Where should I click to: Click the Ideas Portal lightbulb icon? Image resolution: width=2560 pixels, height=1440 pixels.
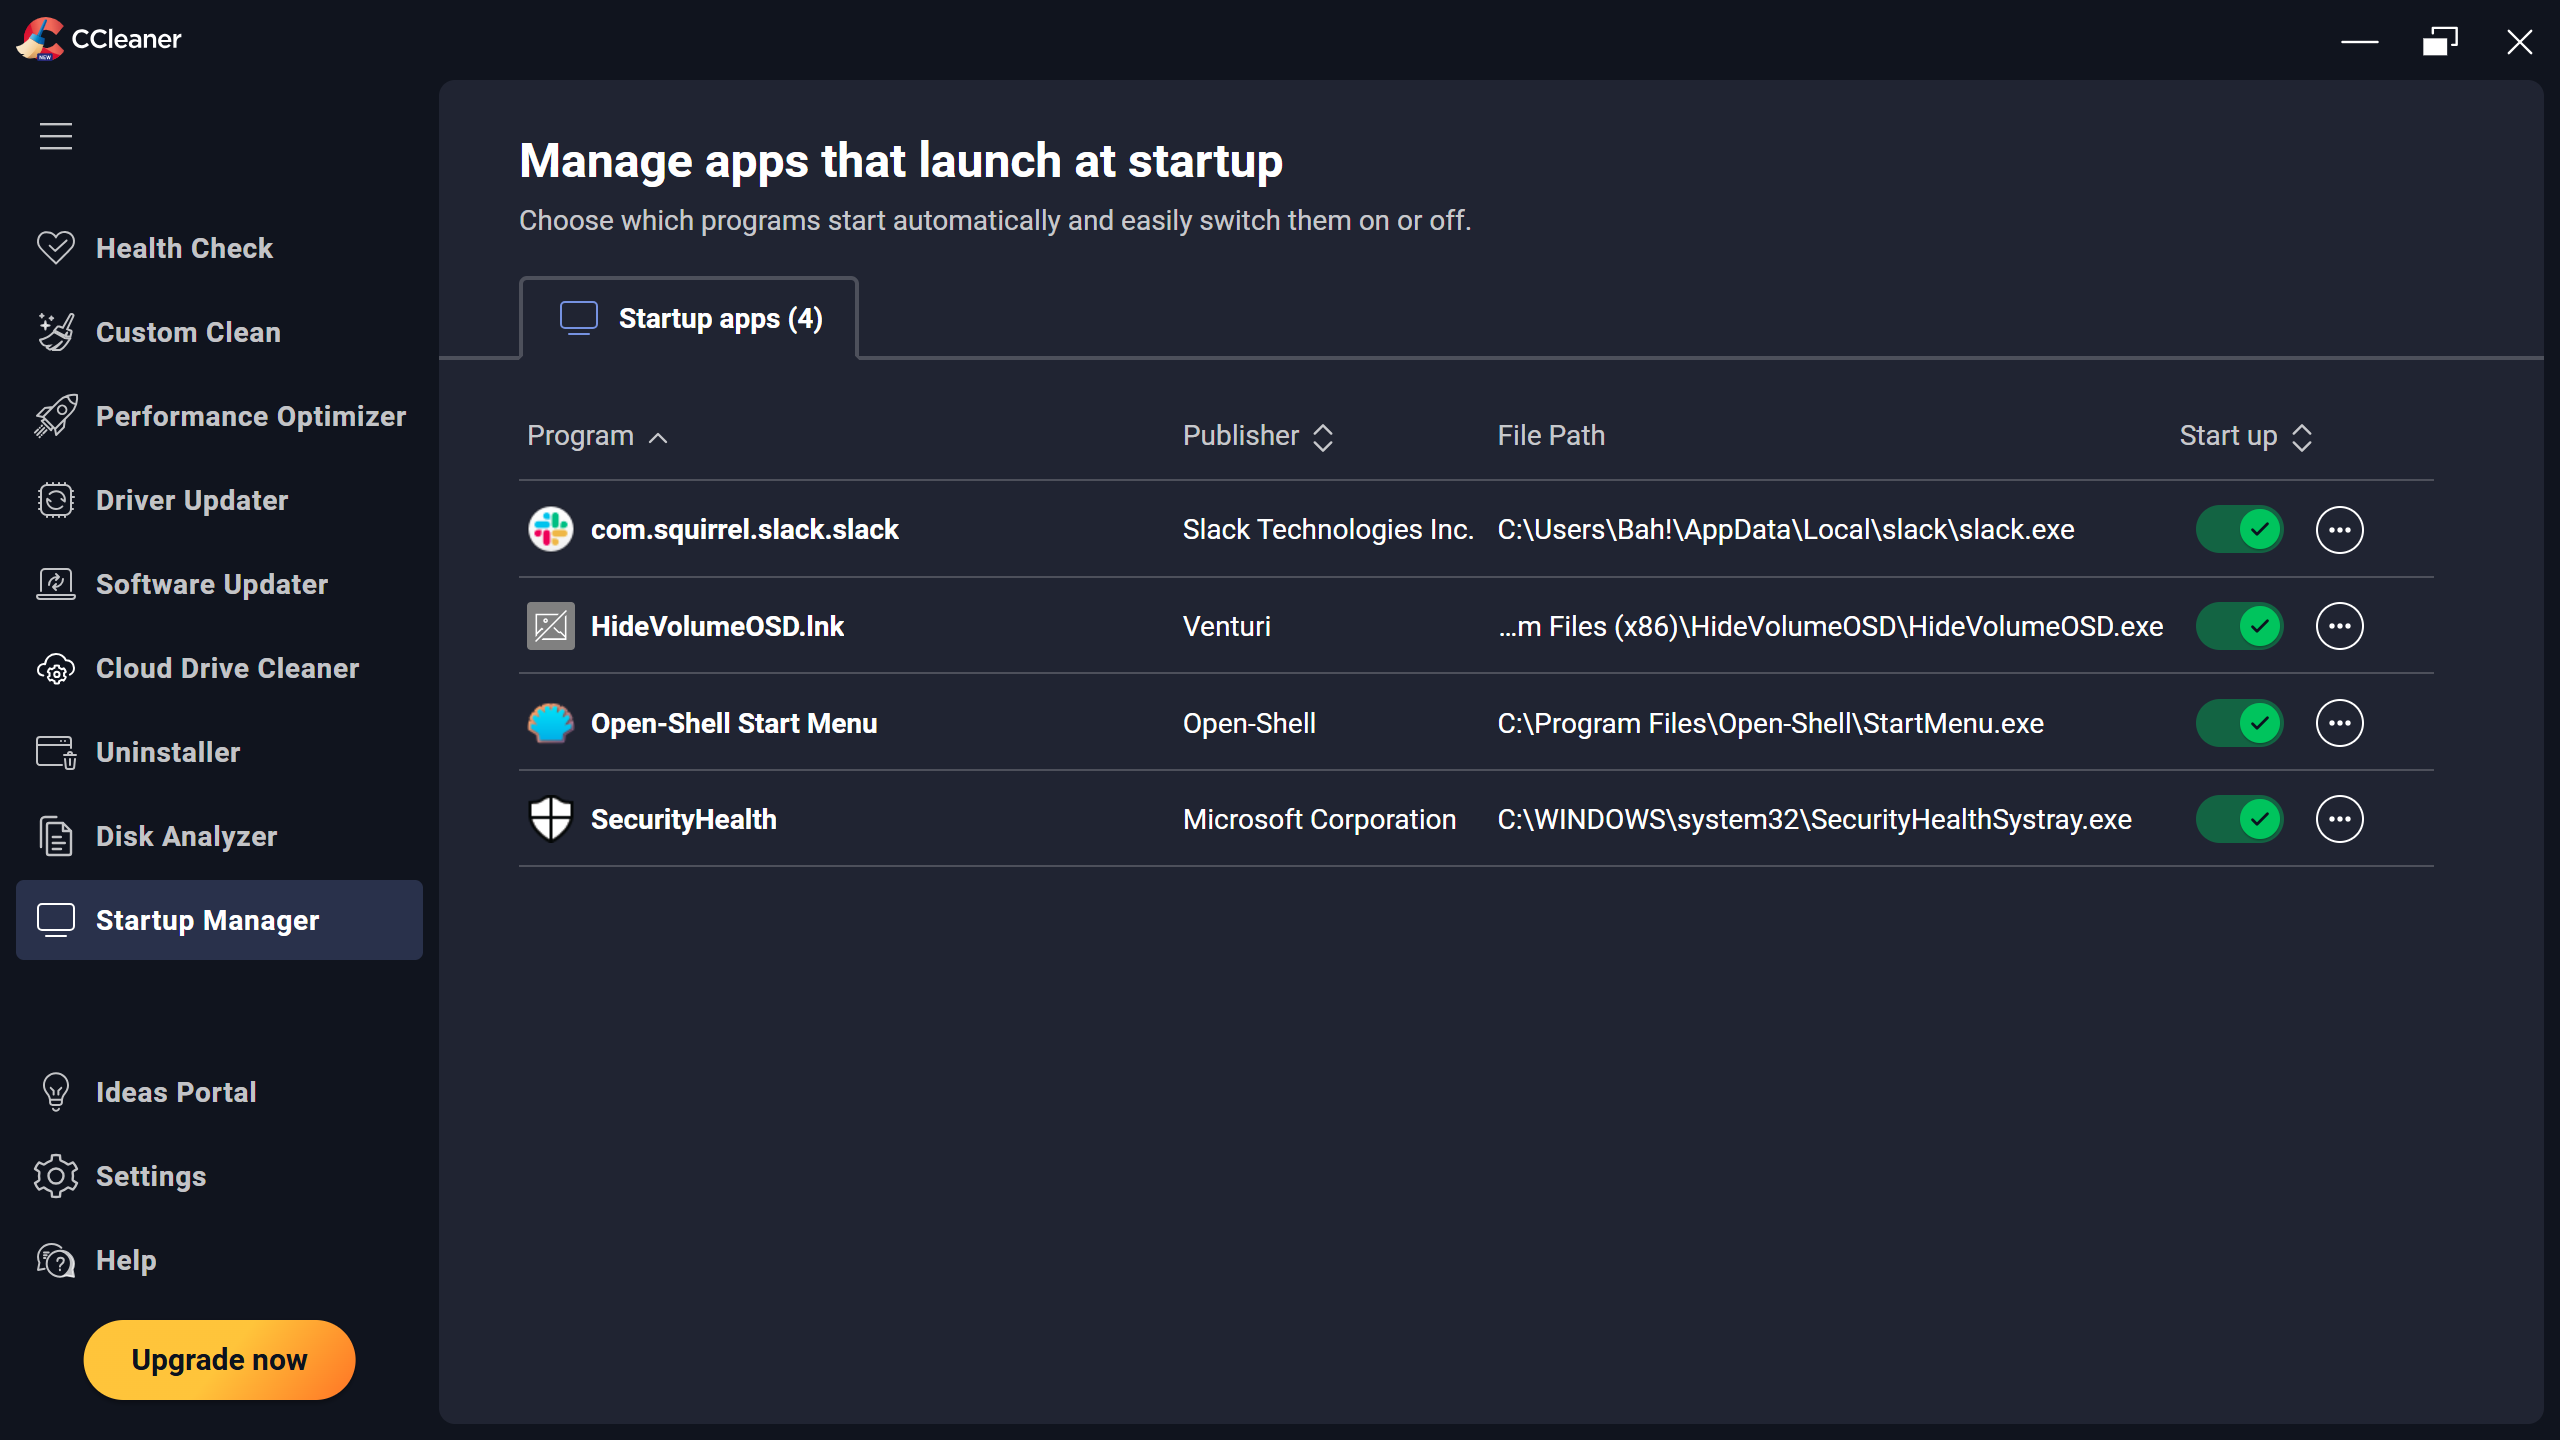point(56,1092)
